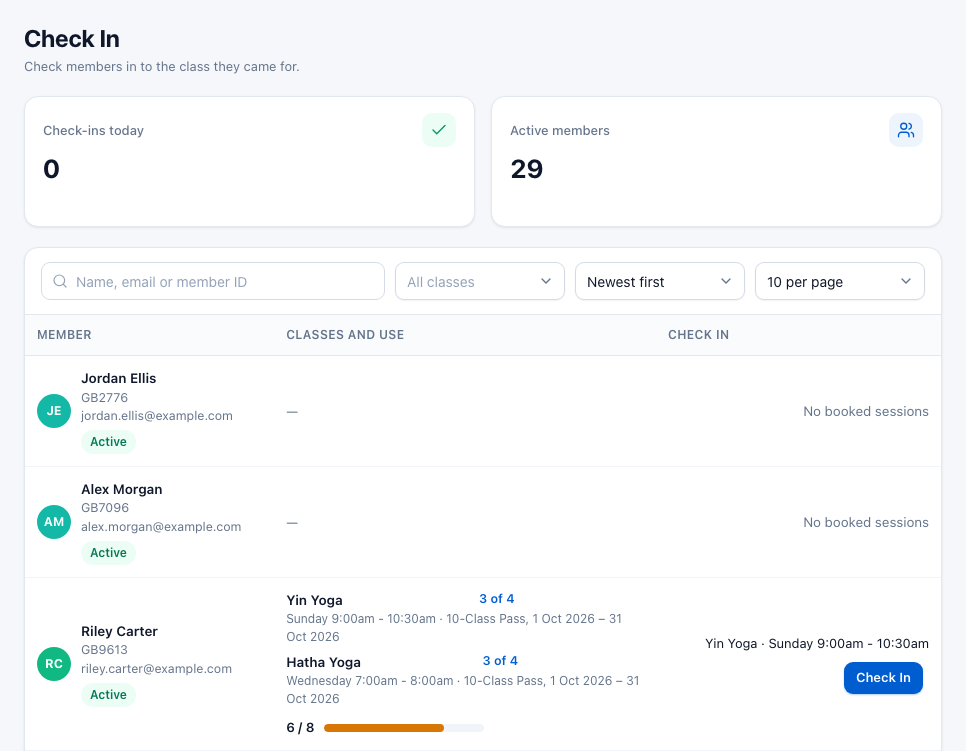Image resolution: width=966 pixels, height=751 pixels.
Task: Open the All classes filter dropdown
Action: tap(480, 282)
